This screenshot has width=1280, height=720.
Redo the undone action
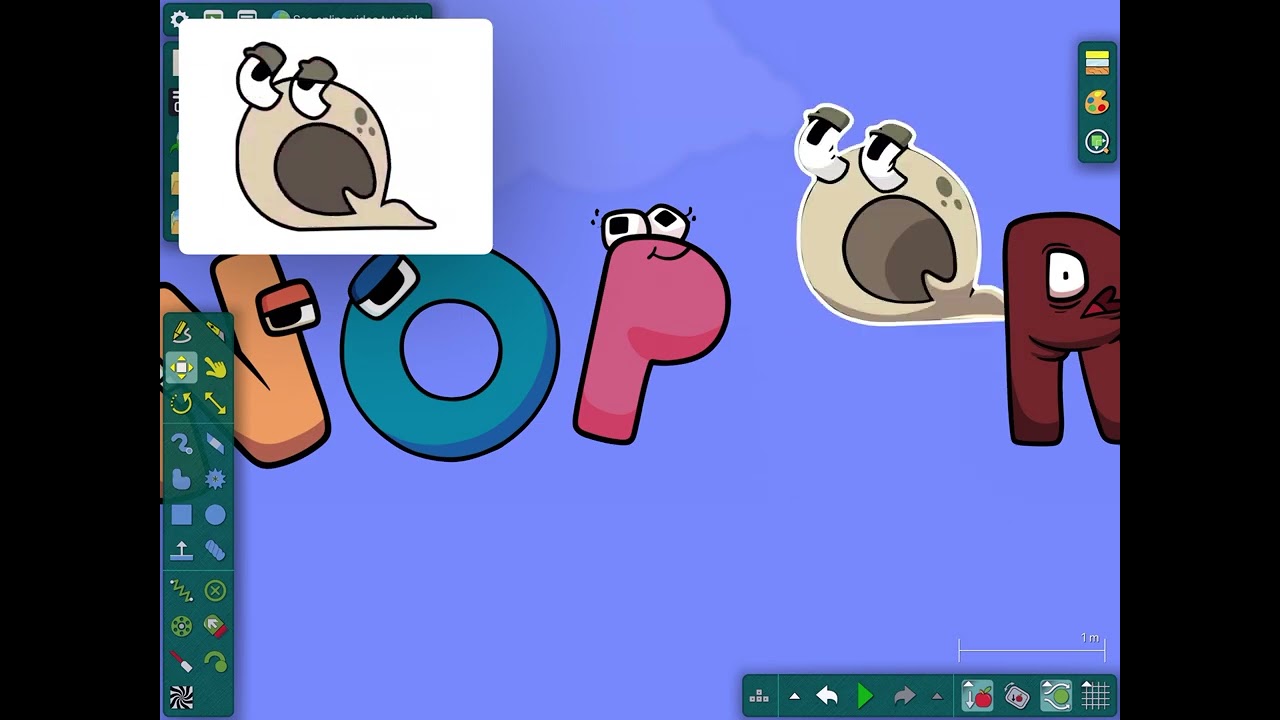click(x=904, y=696)
